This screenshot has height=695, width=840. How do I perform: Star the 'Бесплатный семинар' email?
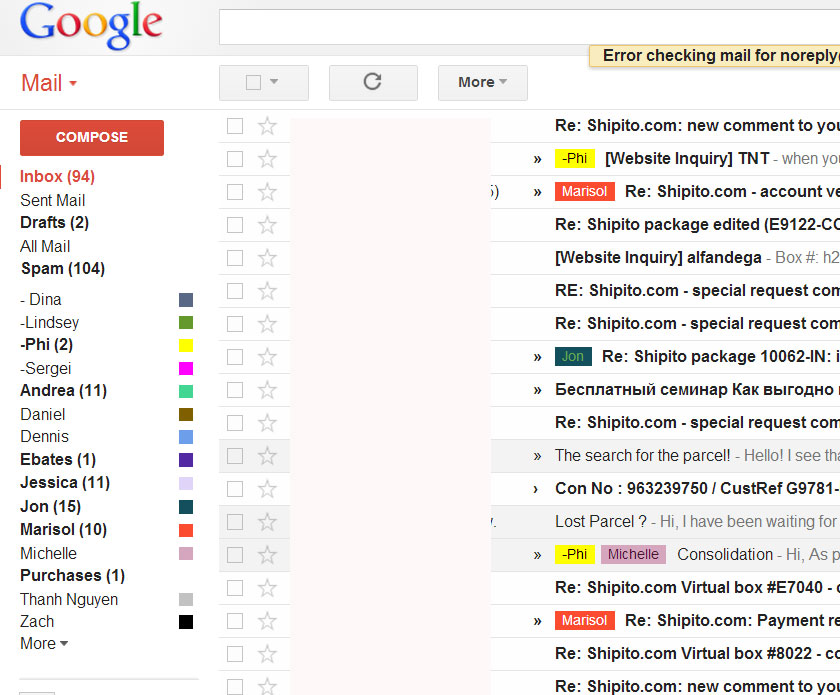coord(267,390)
